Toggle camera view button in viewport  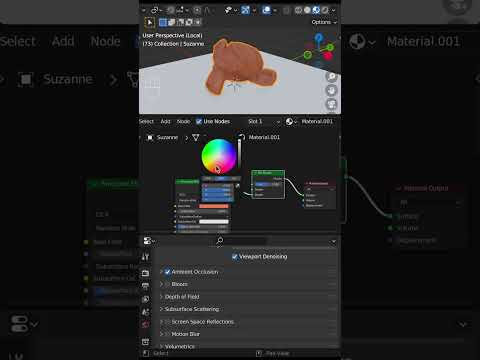(331, 105)
